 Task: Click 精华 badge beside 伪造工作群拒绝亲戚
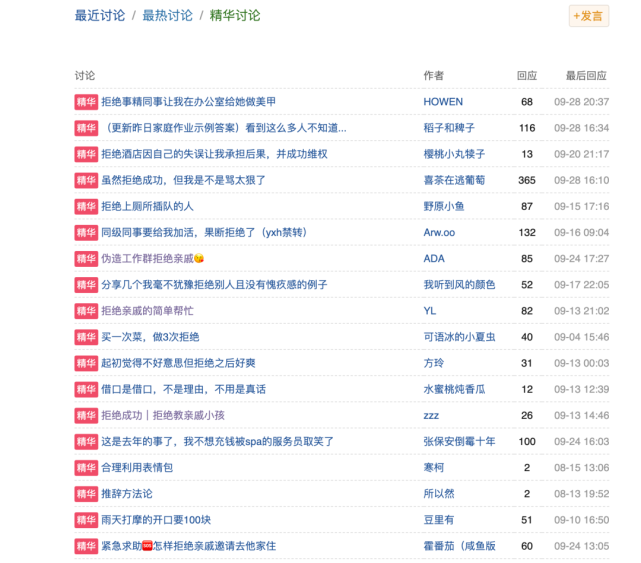point(86,259)
